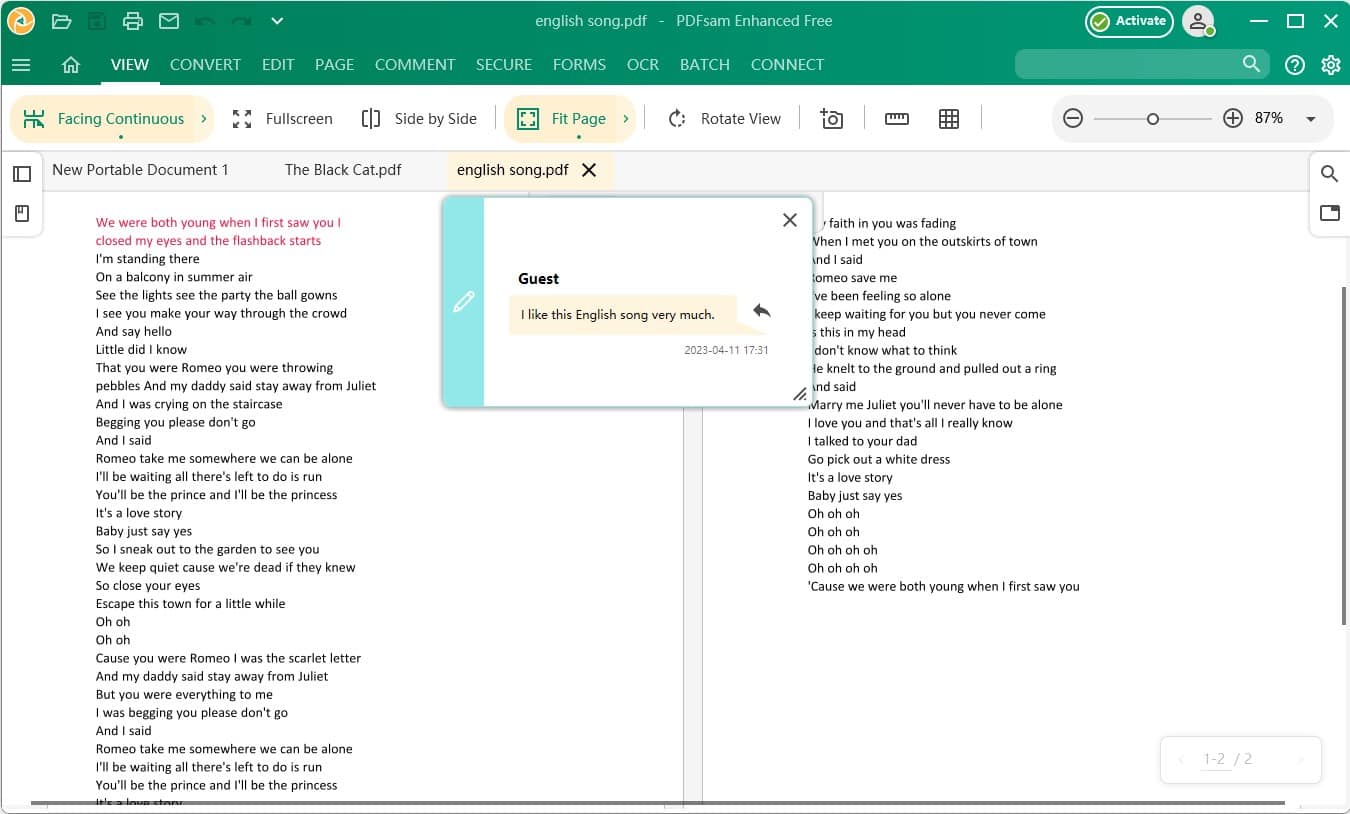Toggle Fit Page mode
The height and width of the screenshot is (814, 1350).
[x=570, y=118]
